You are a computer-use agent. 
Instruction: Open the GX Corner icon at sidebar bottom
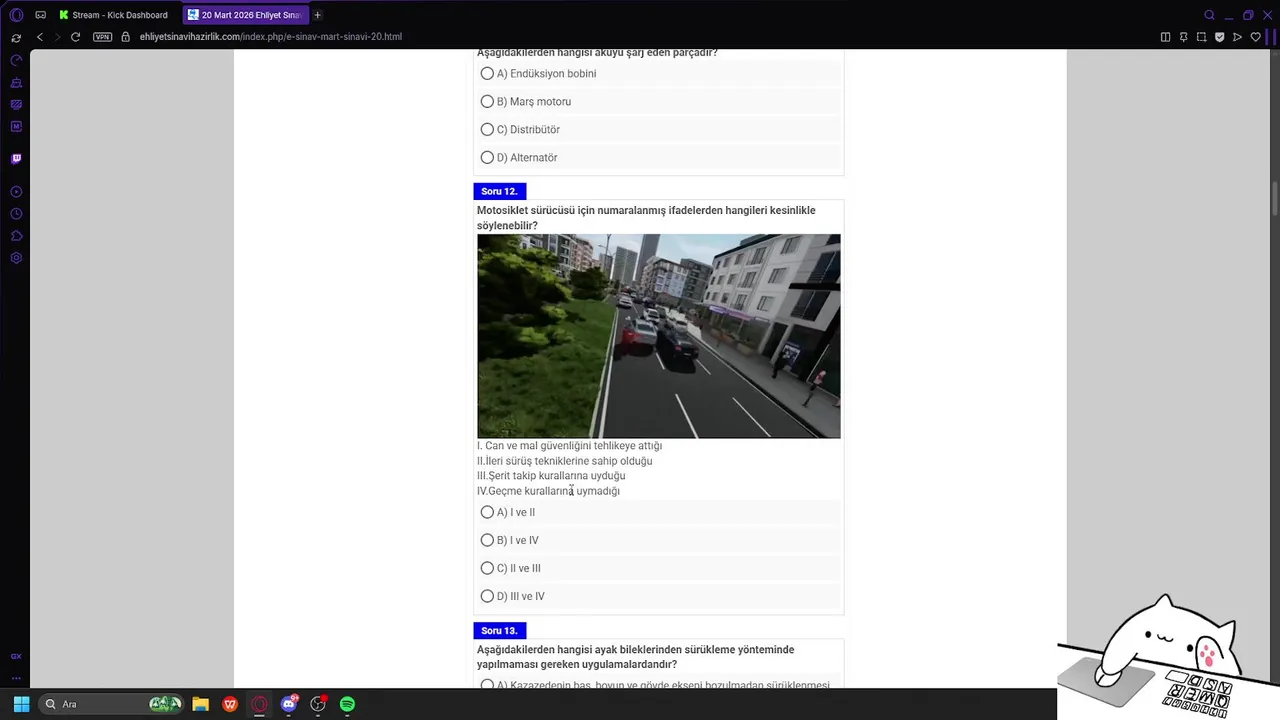(16, 656)
